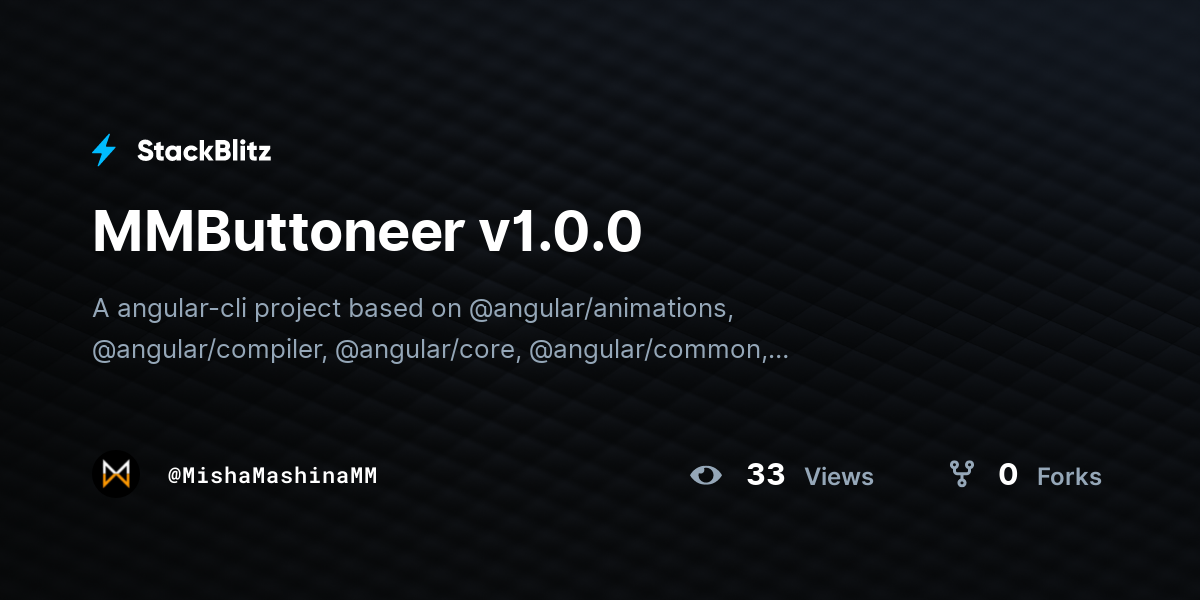
Task: Click the eye views icon
Action: click(706, 475)
